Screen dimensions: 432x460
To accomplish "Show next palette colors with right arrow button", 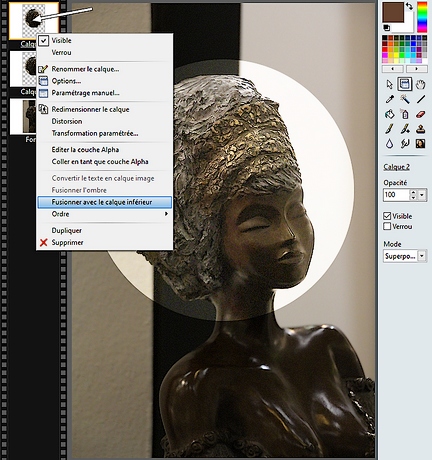I will (x=417, y=69).
